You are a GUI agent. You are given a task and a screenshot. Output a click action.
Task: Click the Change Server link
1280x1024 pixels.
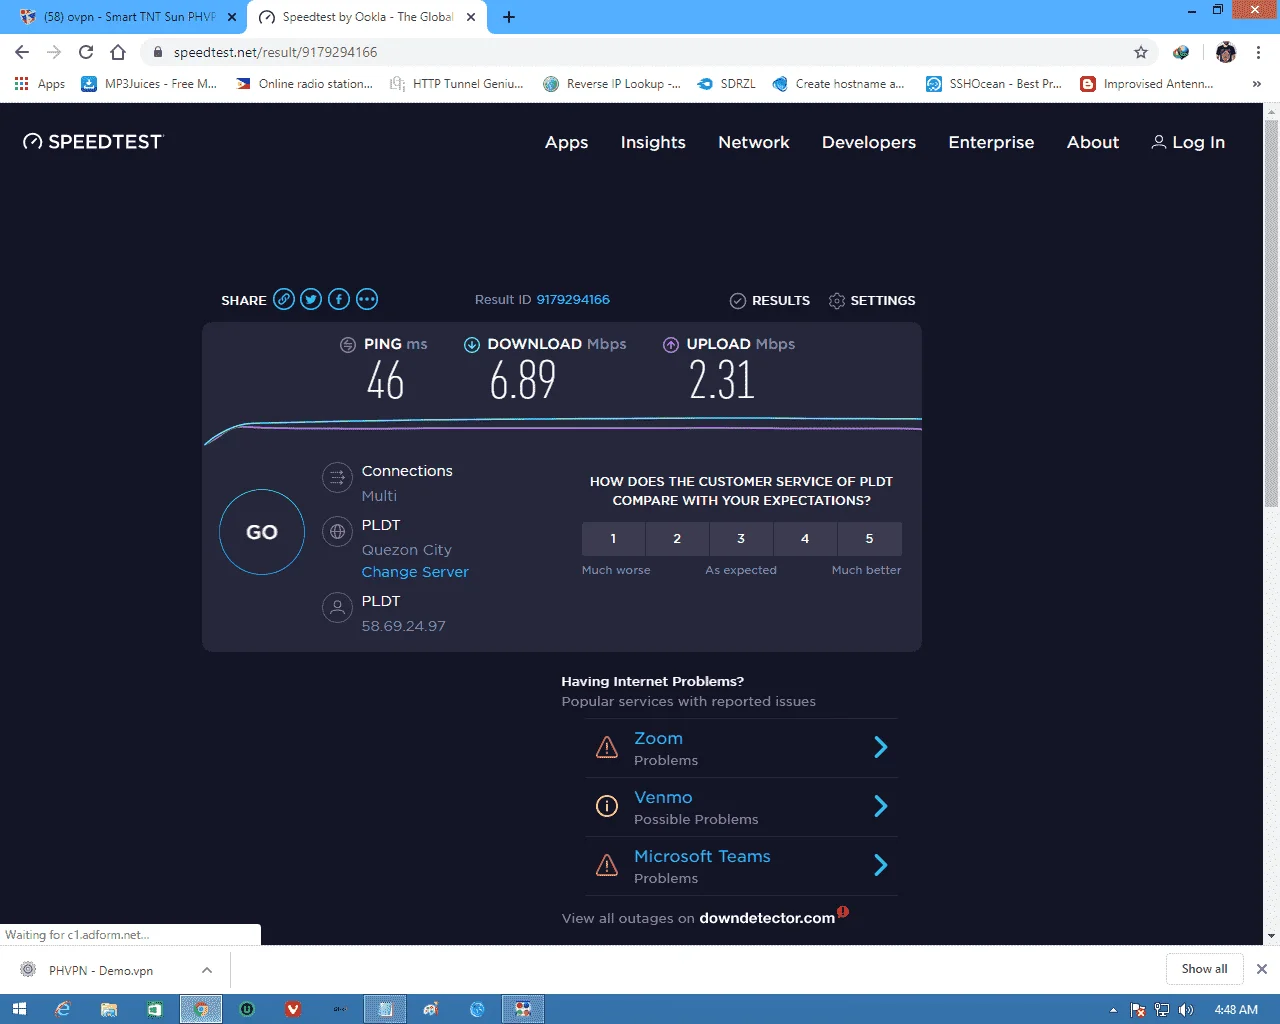(x=415, y=572)
